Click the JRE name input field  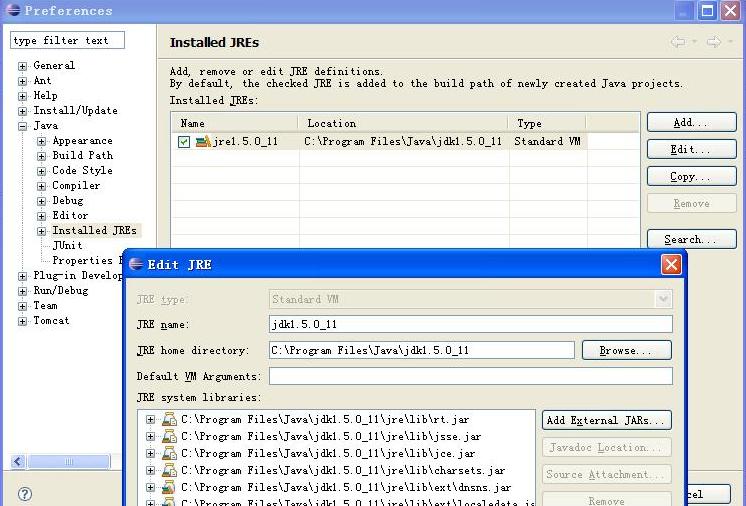[x=471, y=324]
